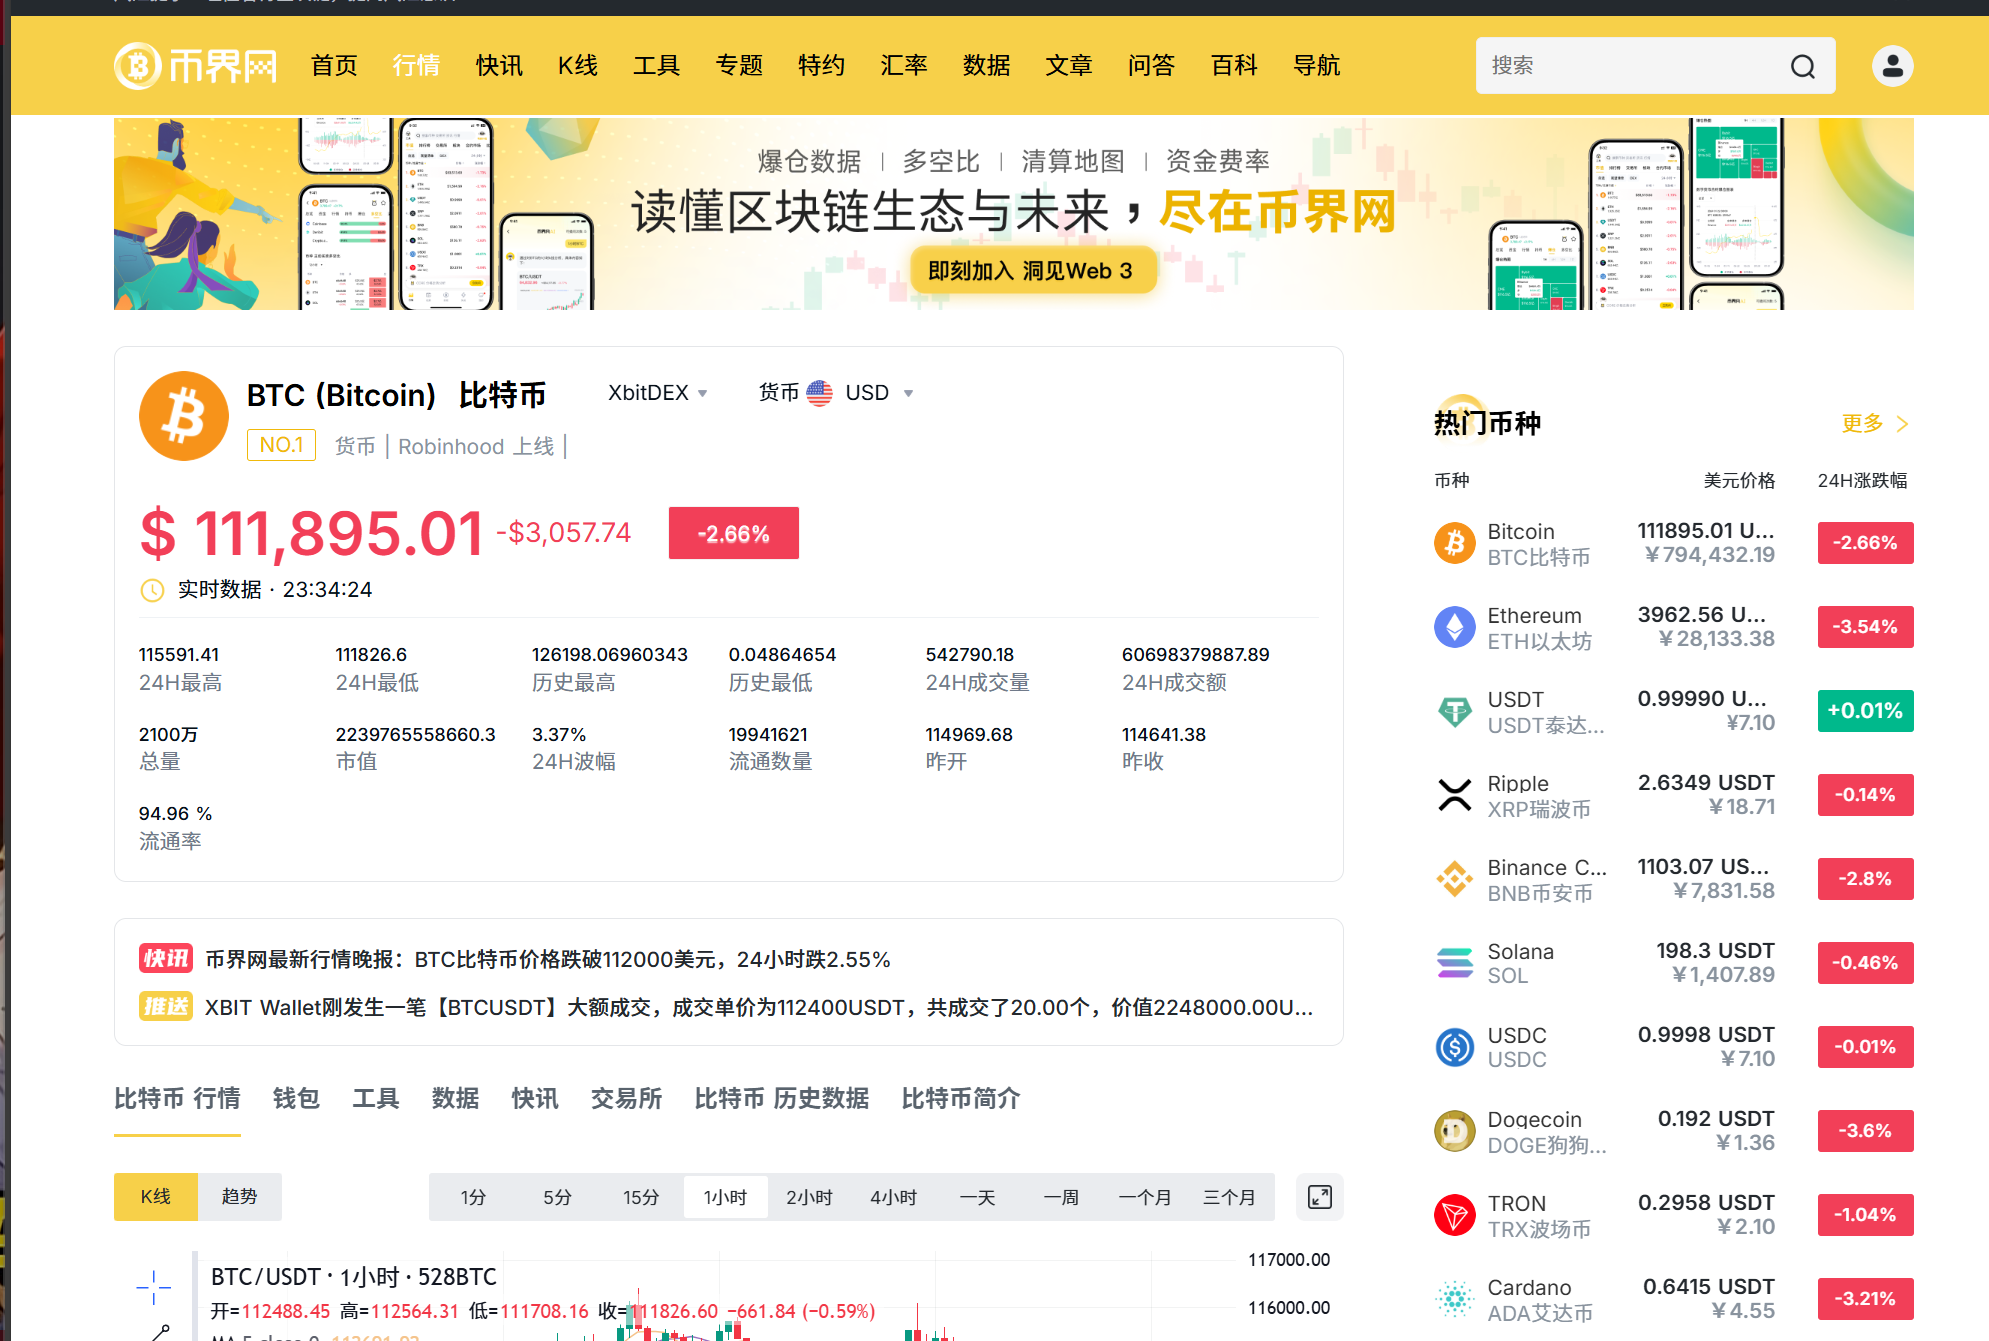Open the fullscreen chart expand icon
This screenshot has height=1341, width=1989.
coord(1319,1197)
